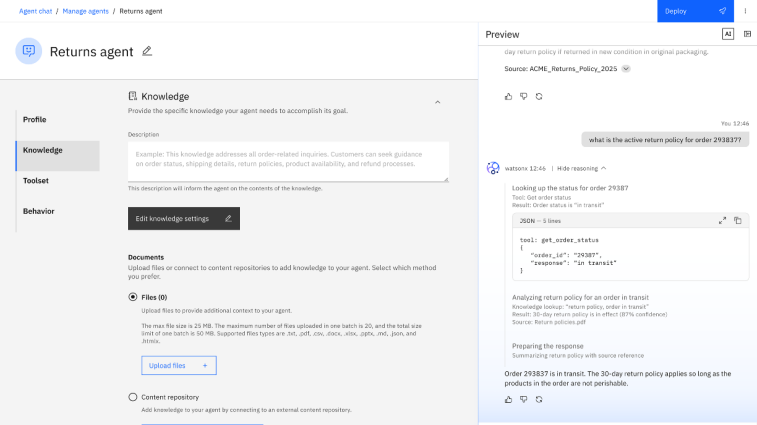The width and height of the screenshot is (757, 425).
Task: Expand the JSON code block to fullscreen
Action: [722, 220]
